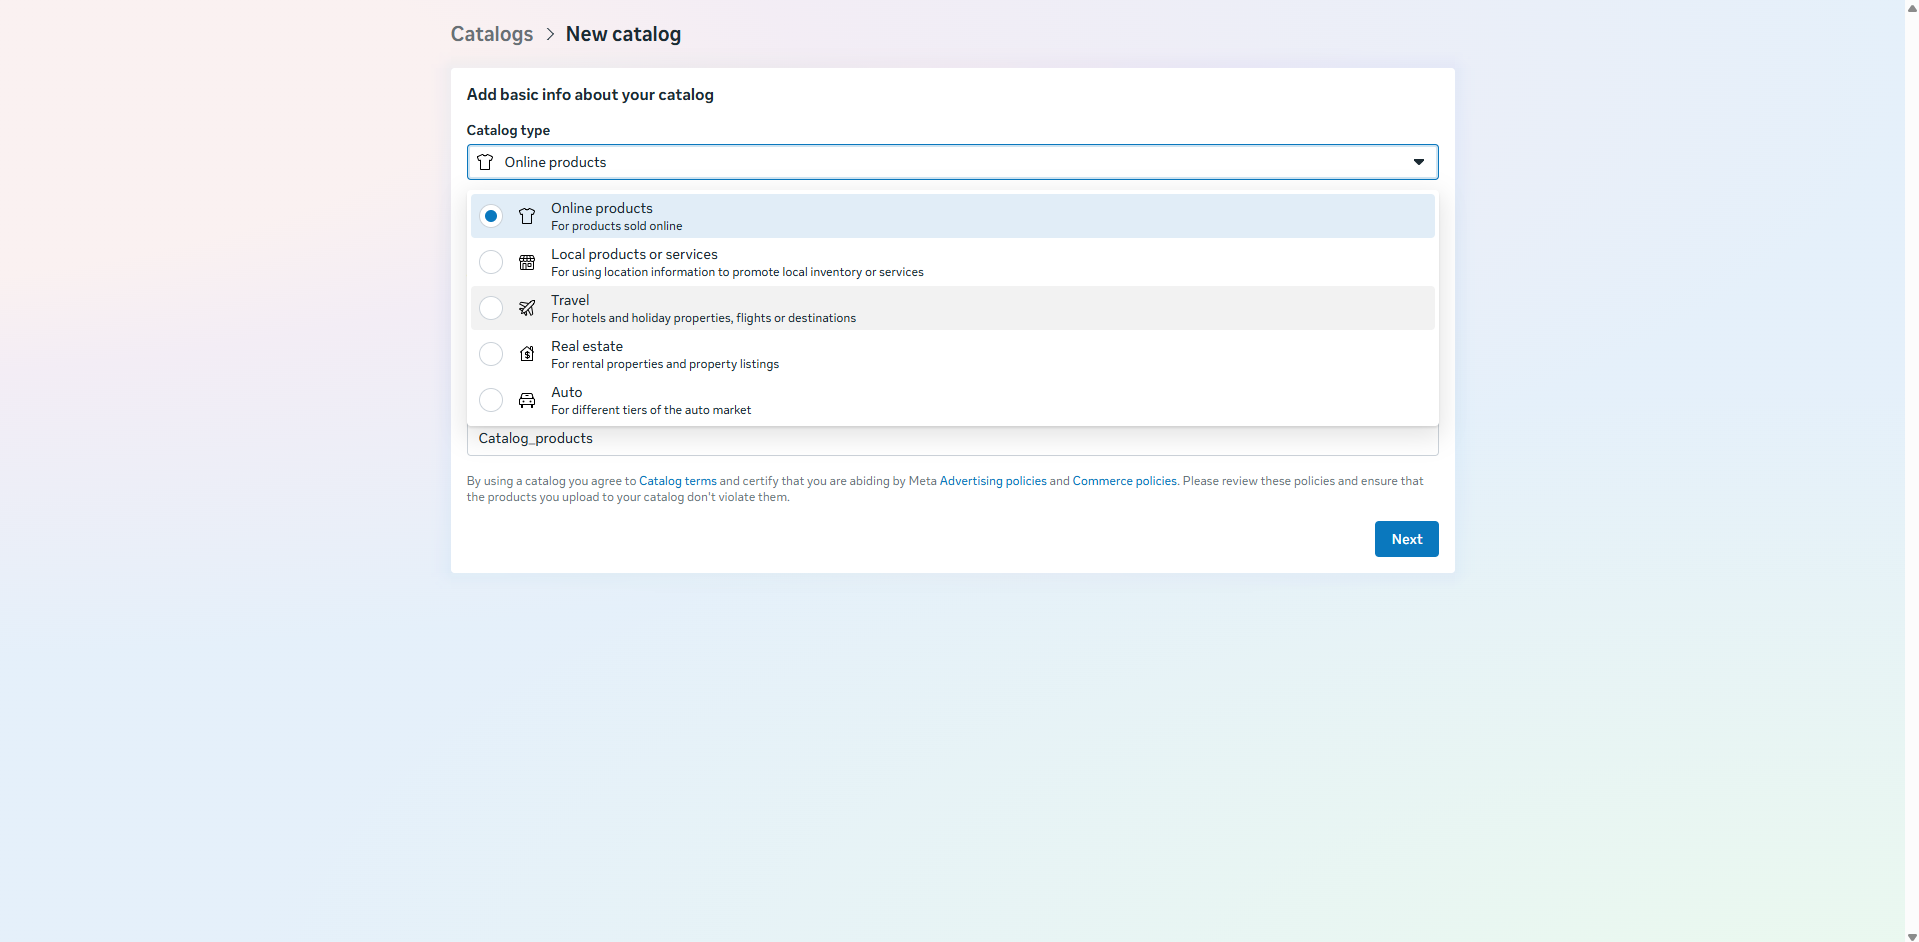Pick the Auto radio button
This screenshot has height=942, width=1919.
pos(491,400)
